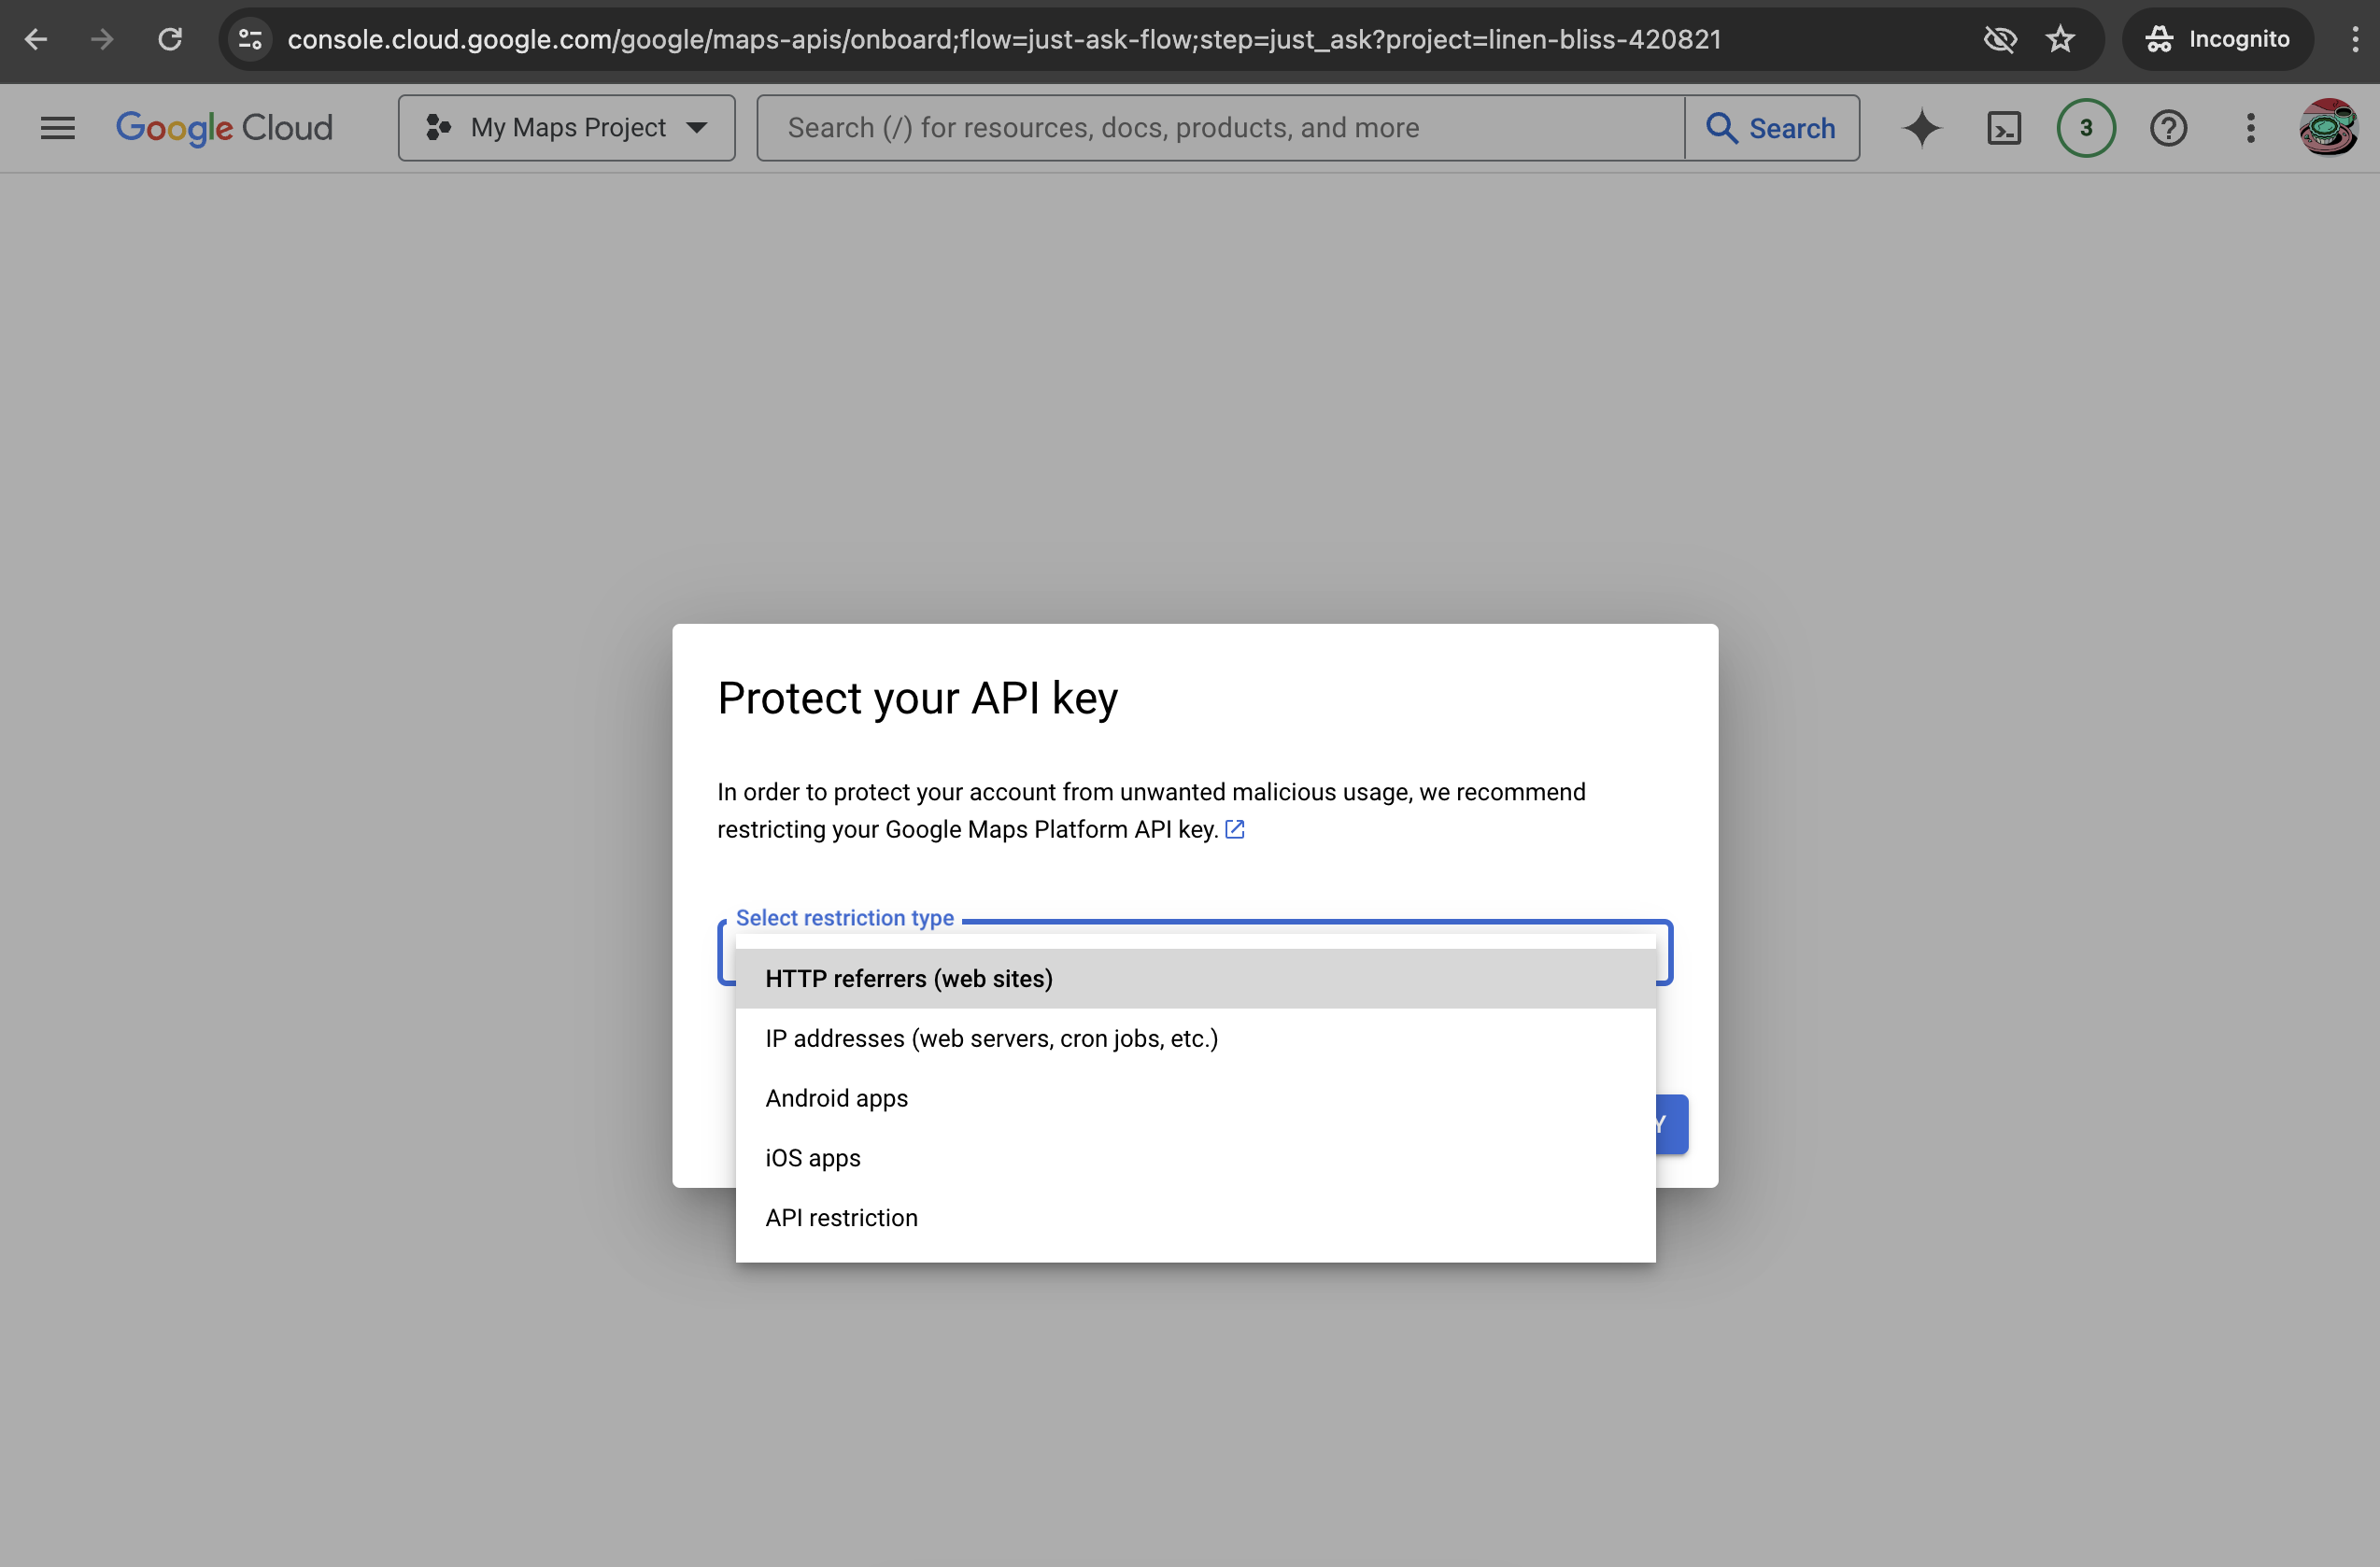Screen dimensions: 2380x1567
Task: Click the browser forward arrow
Action: (102, 39)
